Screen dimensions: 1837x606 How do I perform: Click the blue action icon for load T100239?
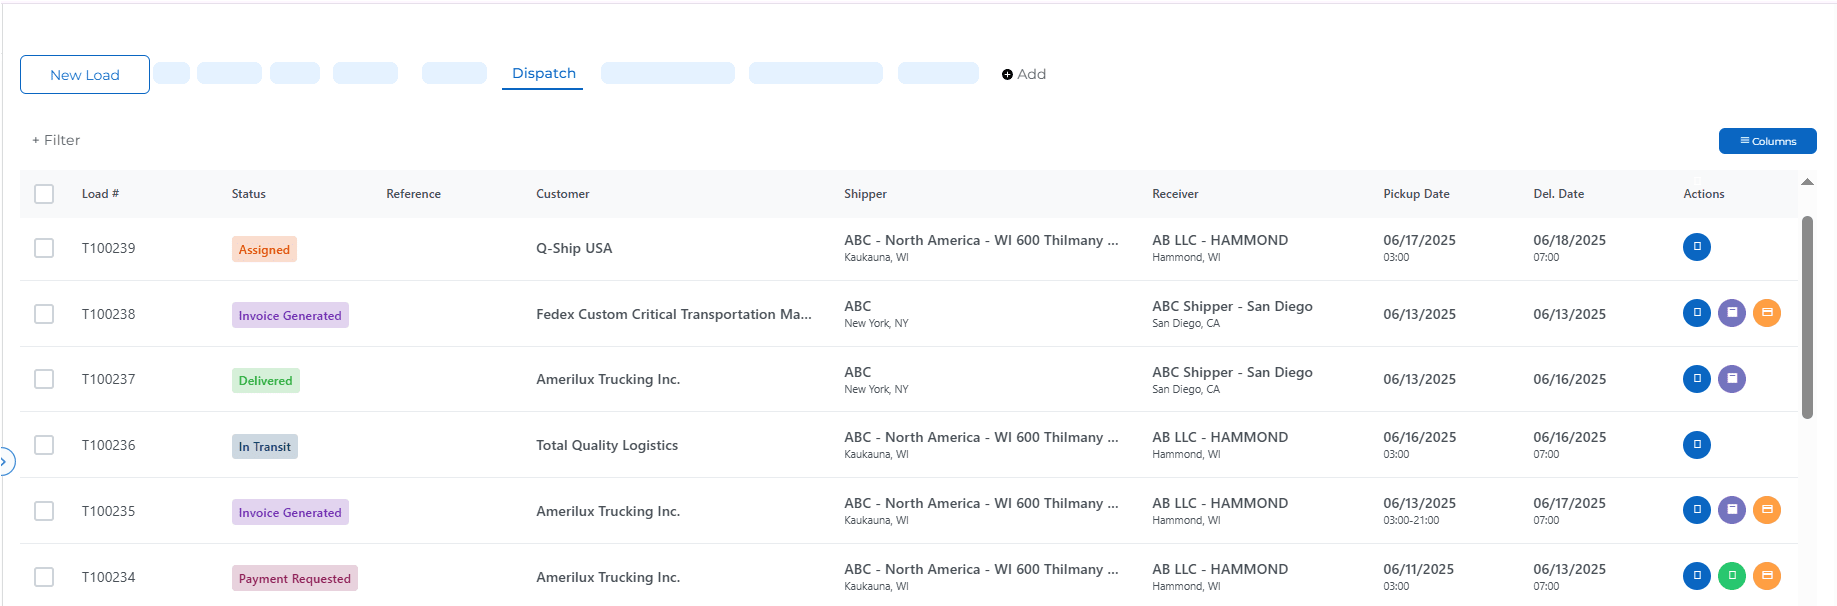pos(1696,247)
